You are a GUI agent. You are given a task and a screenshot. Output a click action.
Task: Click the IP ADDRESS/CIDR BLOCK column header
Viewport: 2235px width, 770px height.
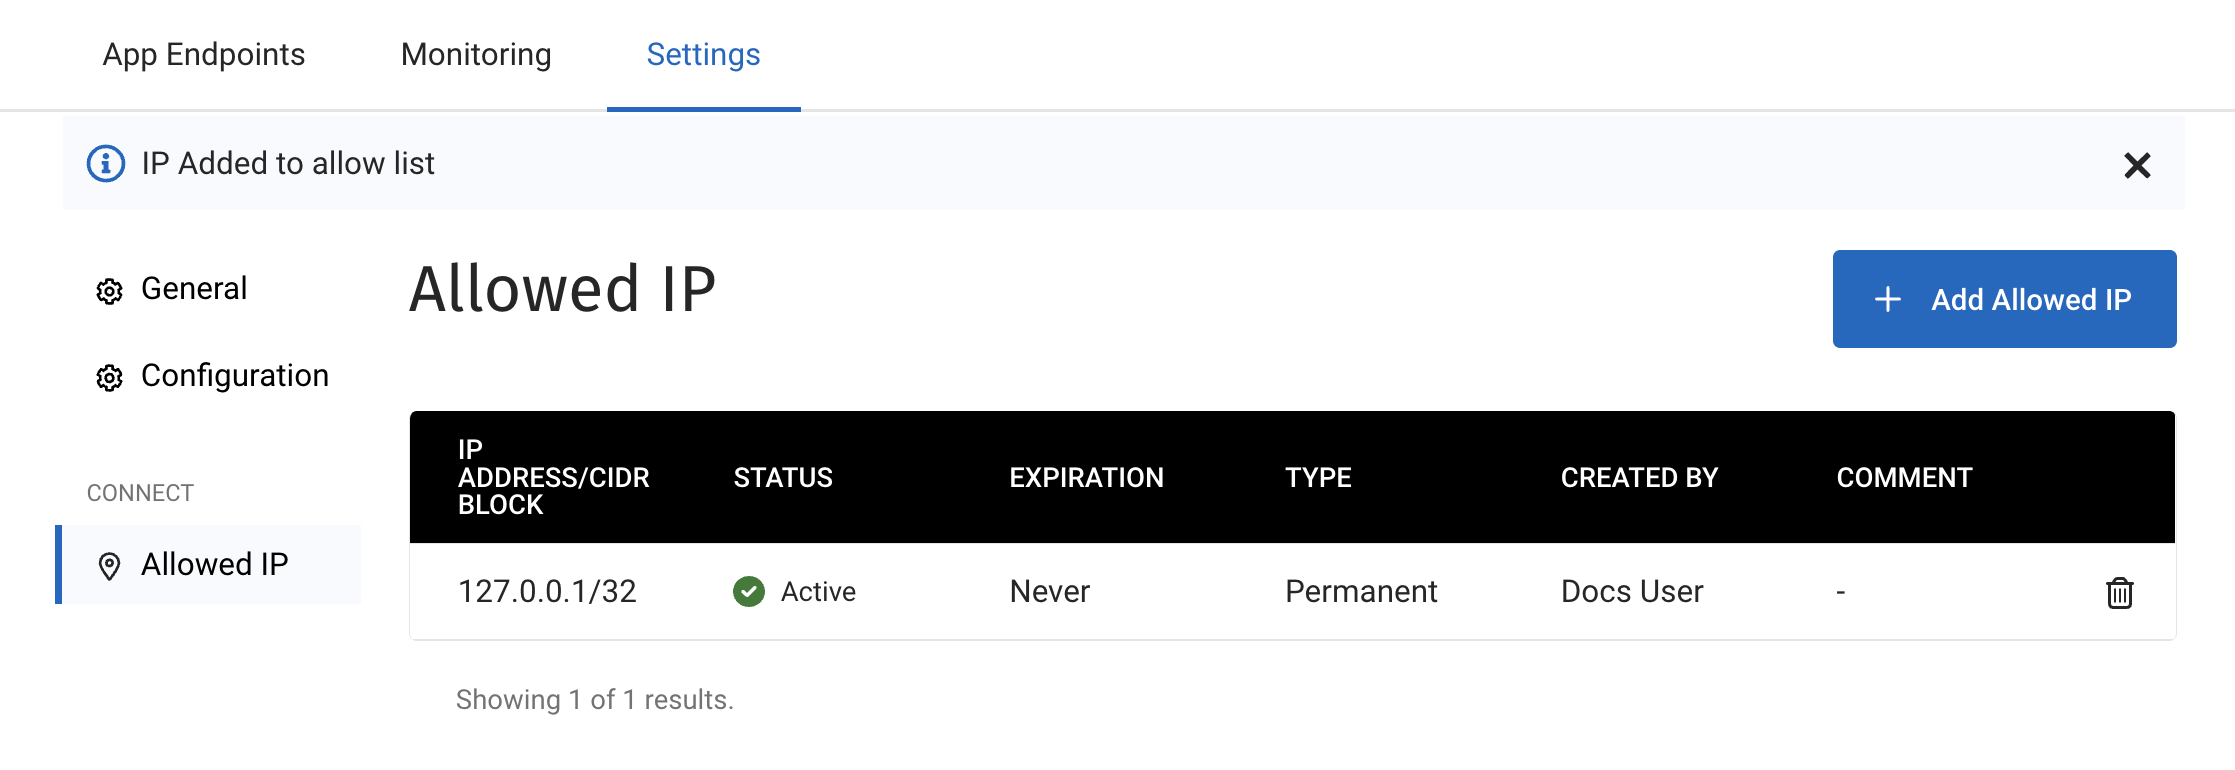pos(553,477)
